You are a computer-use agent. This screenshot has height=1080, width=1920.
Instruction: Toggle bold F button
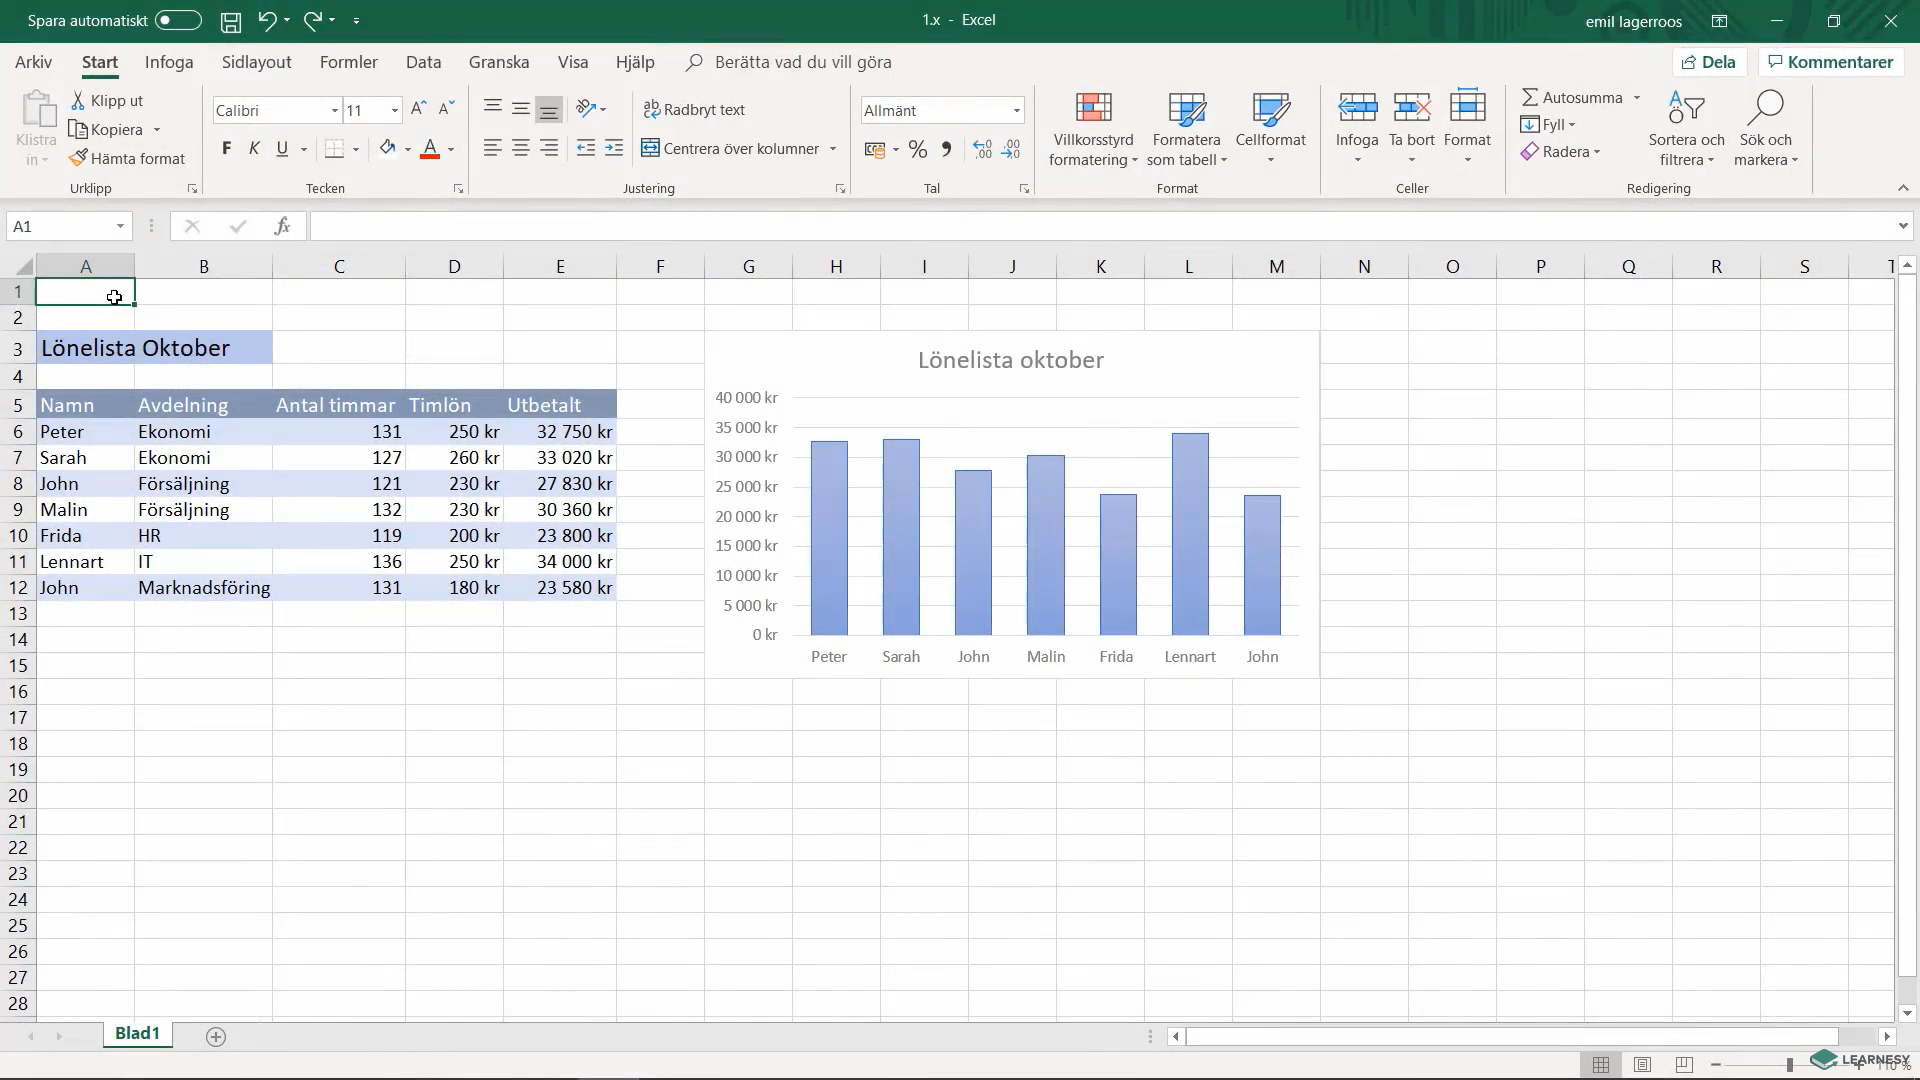click(227, 149)
